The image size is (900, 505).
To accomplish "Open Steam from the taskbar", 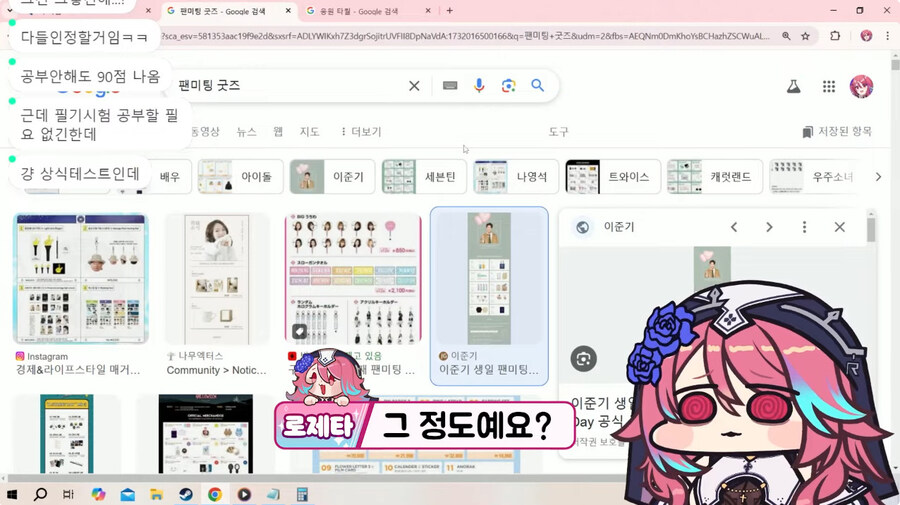I will tap(185, 494).
